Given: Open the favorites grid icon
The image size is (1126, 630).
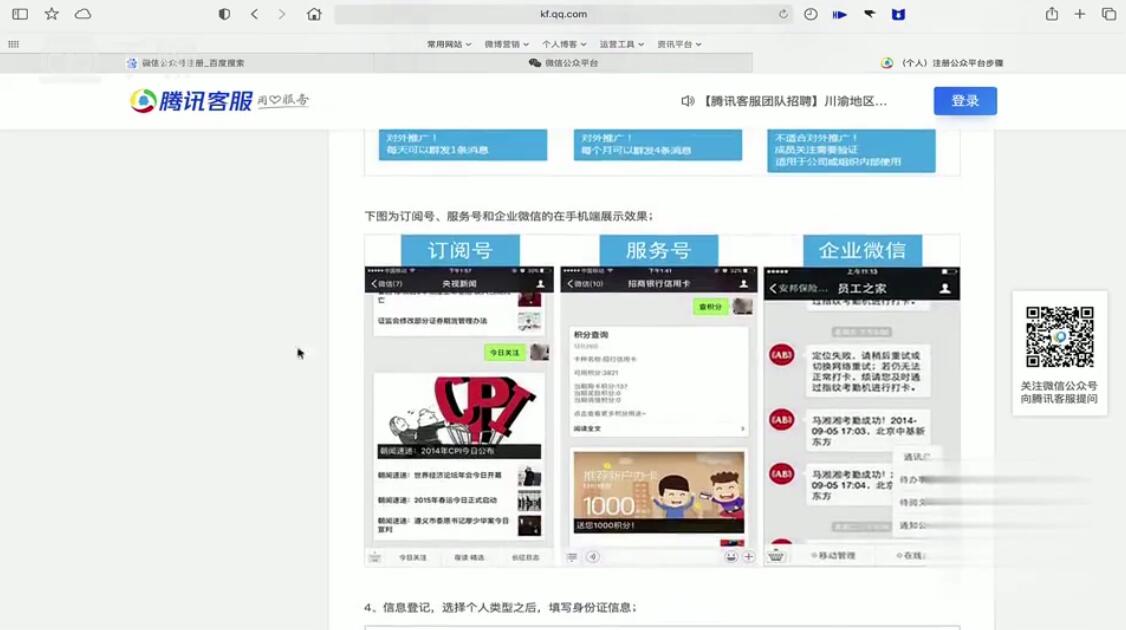Looking at the screenshot, I should tap(14, 44).
